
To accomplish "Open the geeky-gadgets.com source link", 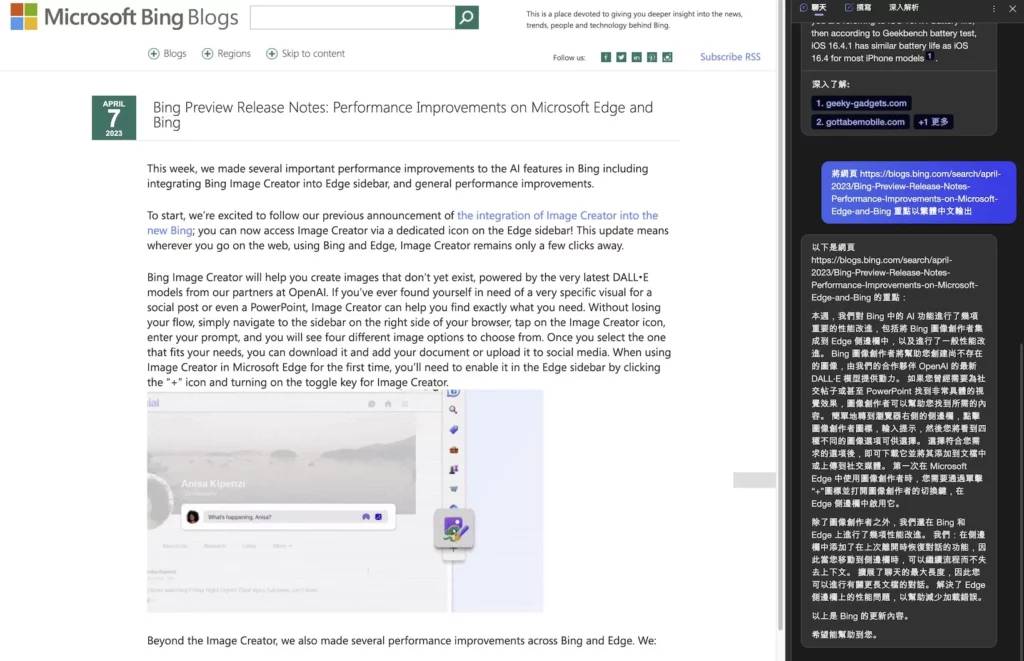I will tap(860, 101).
